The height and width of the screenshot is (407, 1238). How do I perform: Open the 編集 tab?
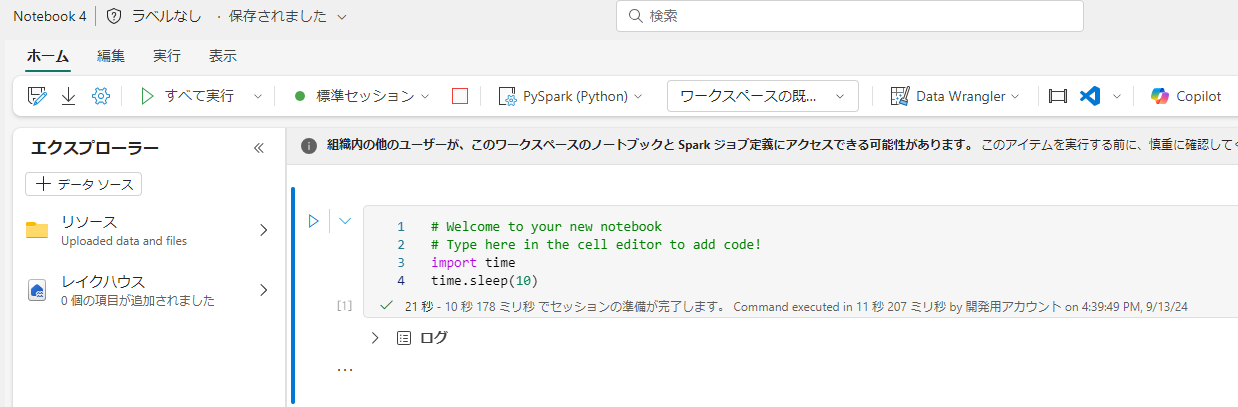[x=111, y=56]
